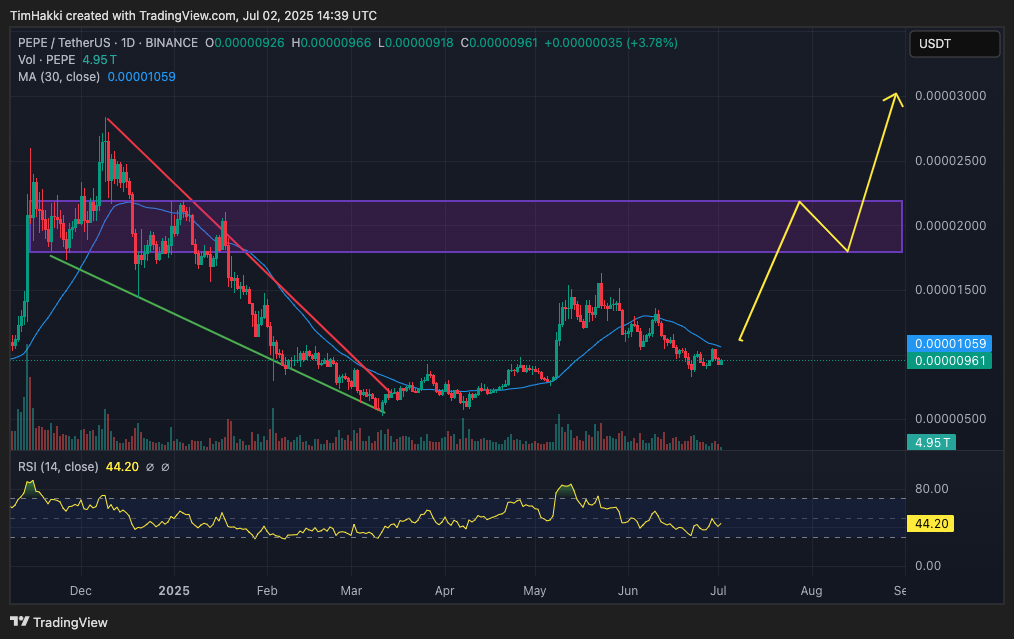Click the yellow arrowhead at the projection top
This screenshot has width=1014, height=639.
895,98
